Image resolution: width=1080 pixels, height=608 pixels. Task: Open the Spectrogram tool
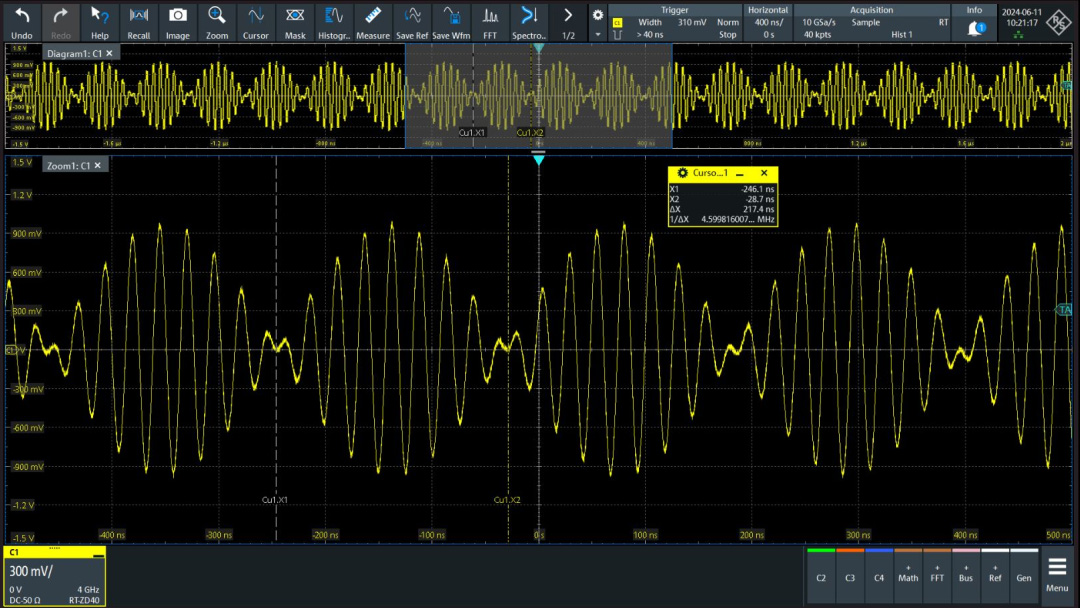pos(529,22)
